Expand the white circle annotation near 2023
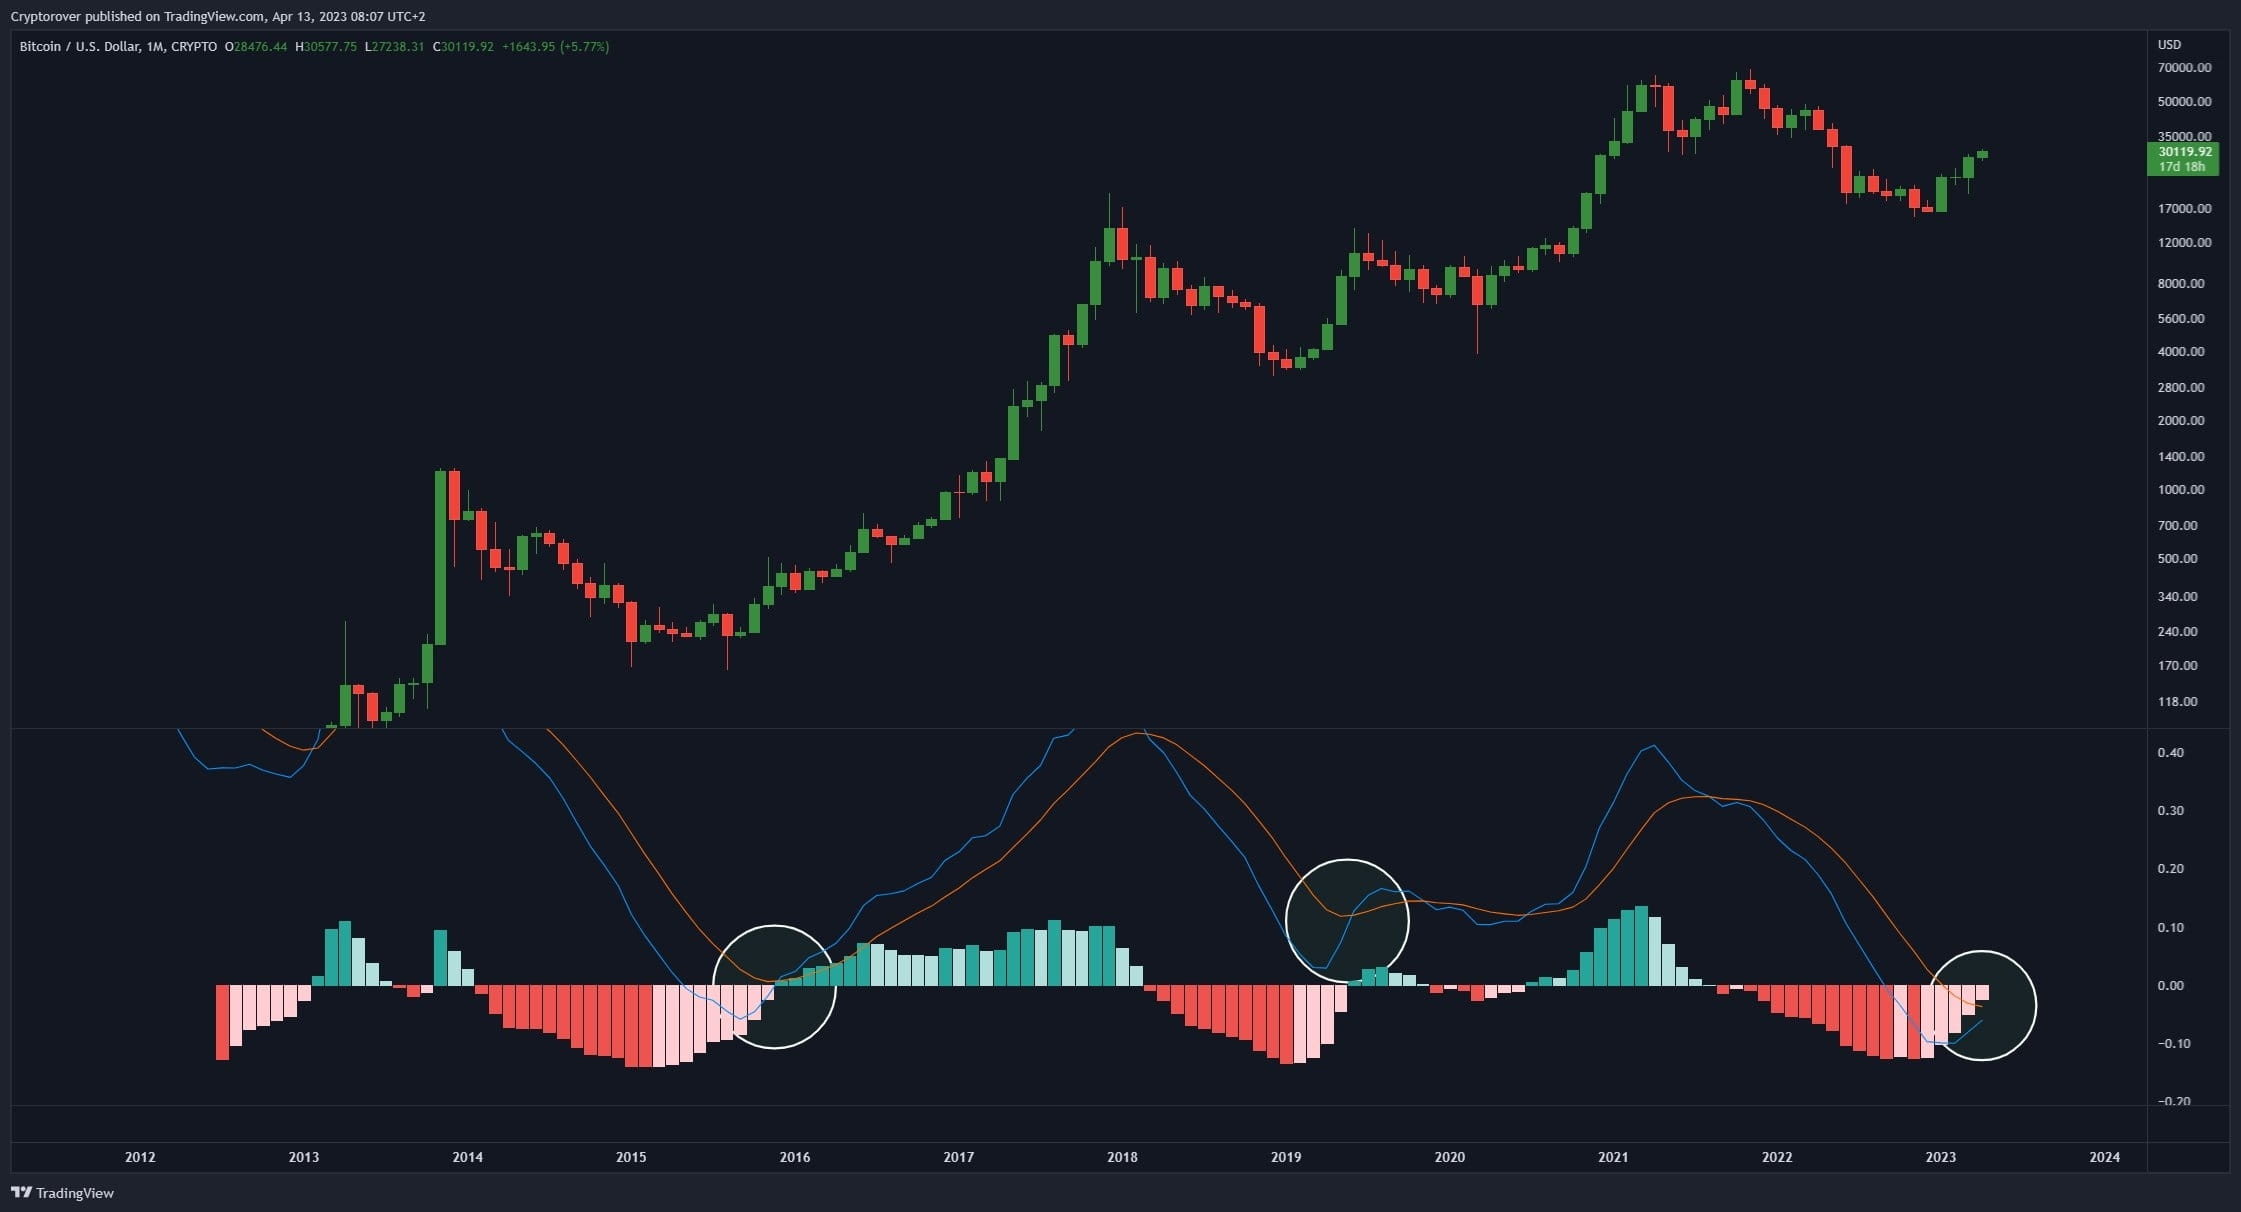 (x=1984, y=1007)
